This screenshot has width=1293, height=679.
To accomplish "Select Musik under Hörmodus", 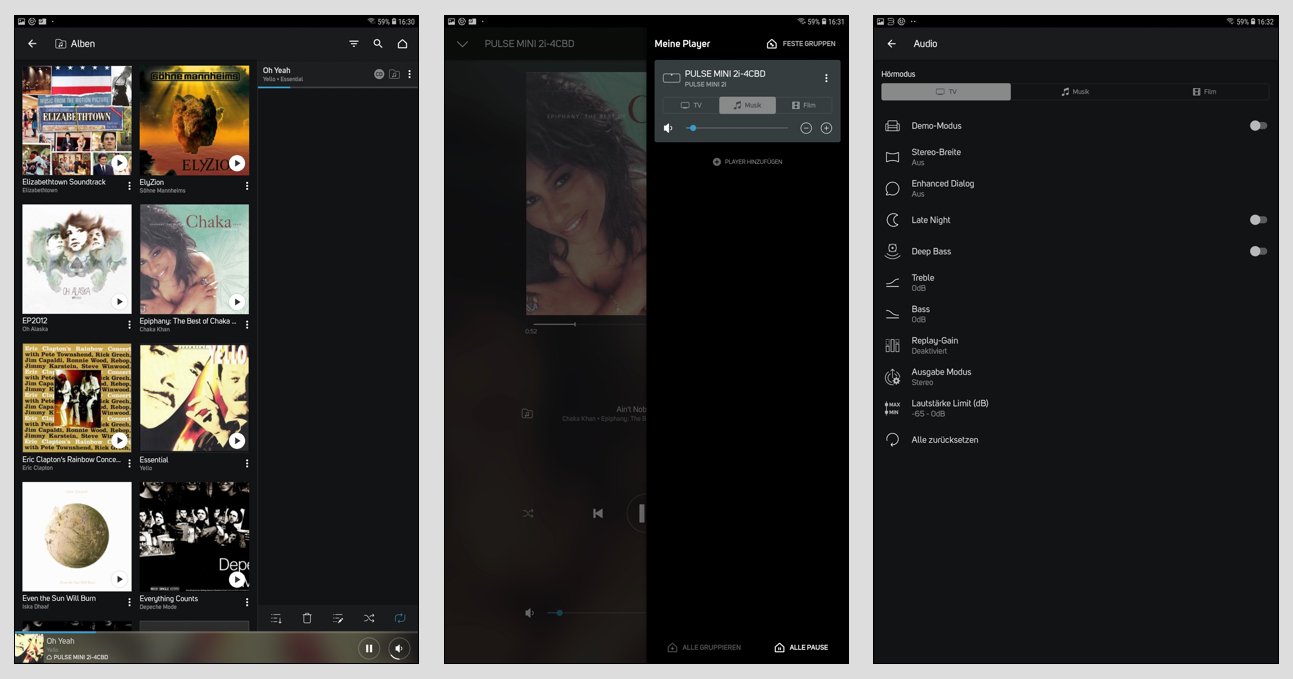I will (x=1075, y=92).
